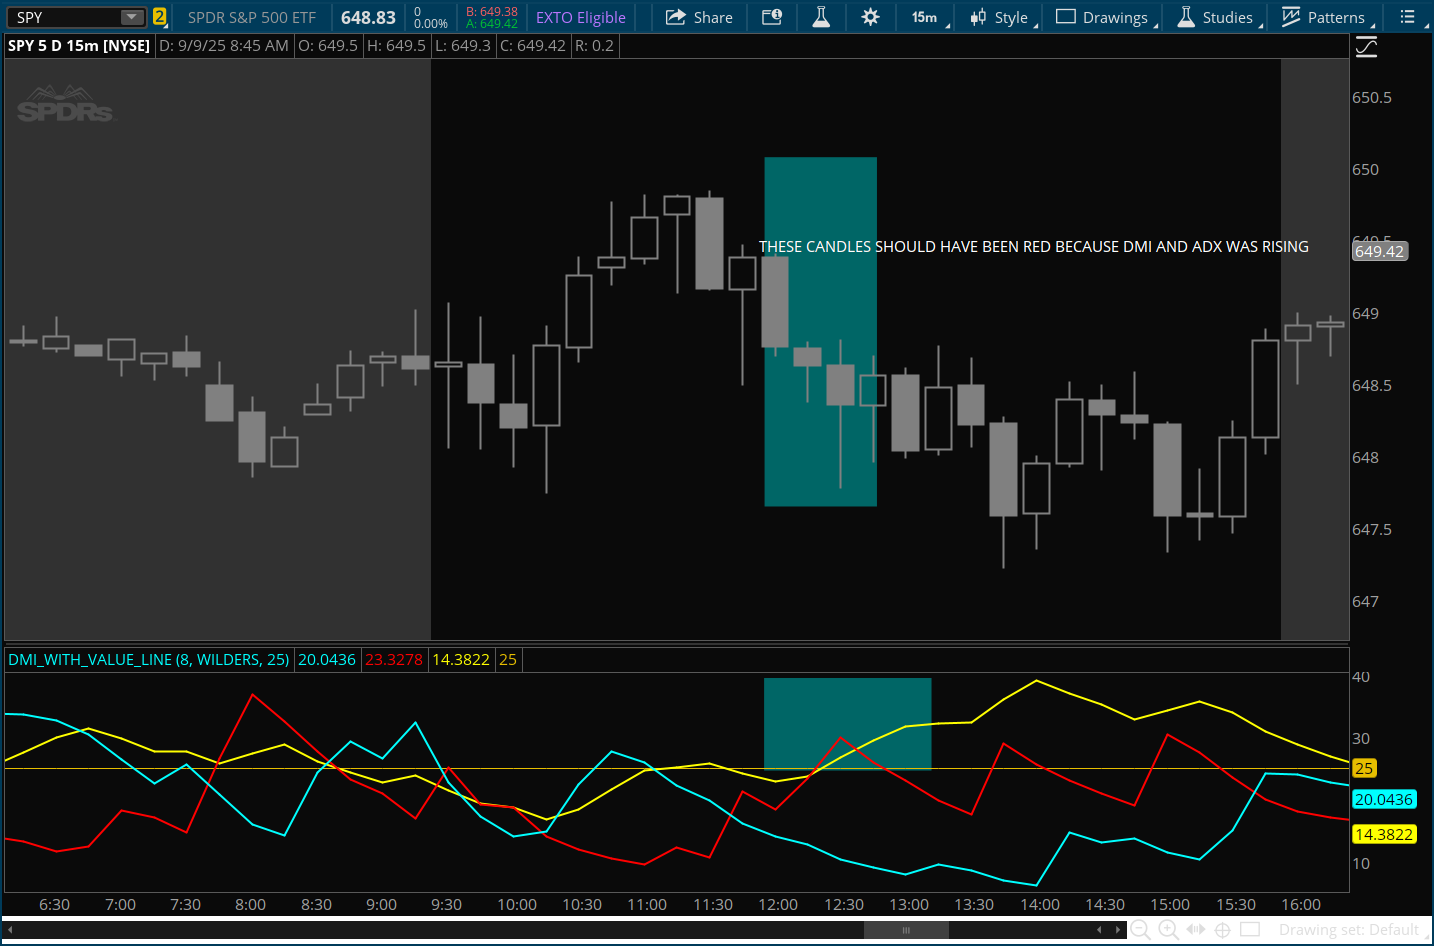Open the Drawing set: Default menu

1350,930
